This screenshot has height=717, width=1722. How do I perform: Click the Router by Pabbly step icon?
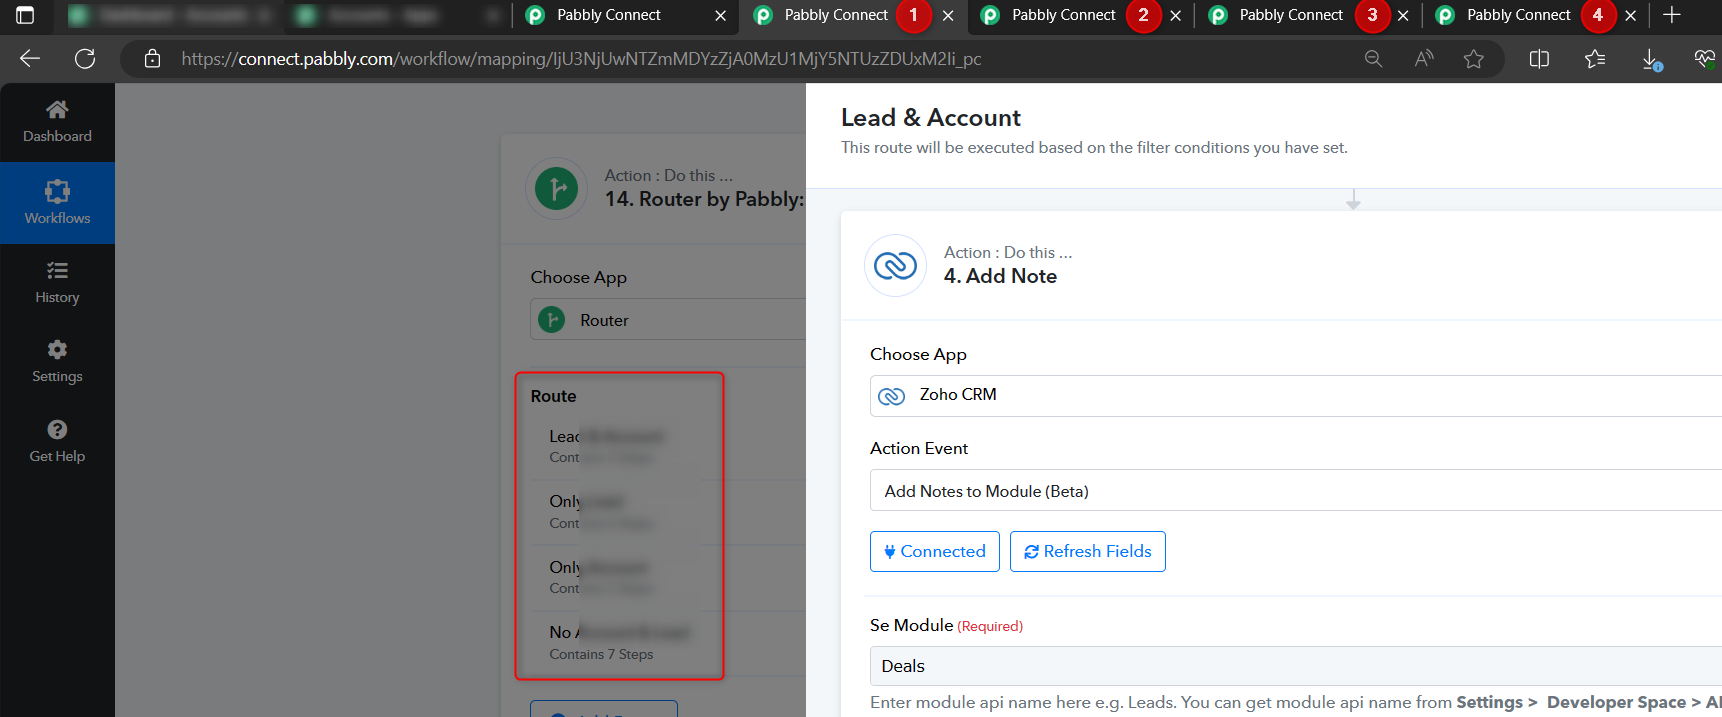pyautogui.click(x=556, y=188)
